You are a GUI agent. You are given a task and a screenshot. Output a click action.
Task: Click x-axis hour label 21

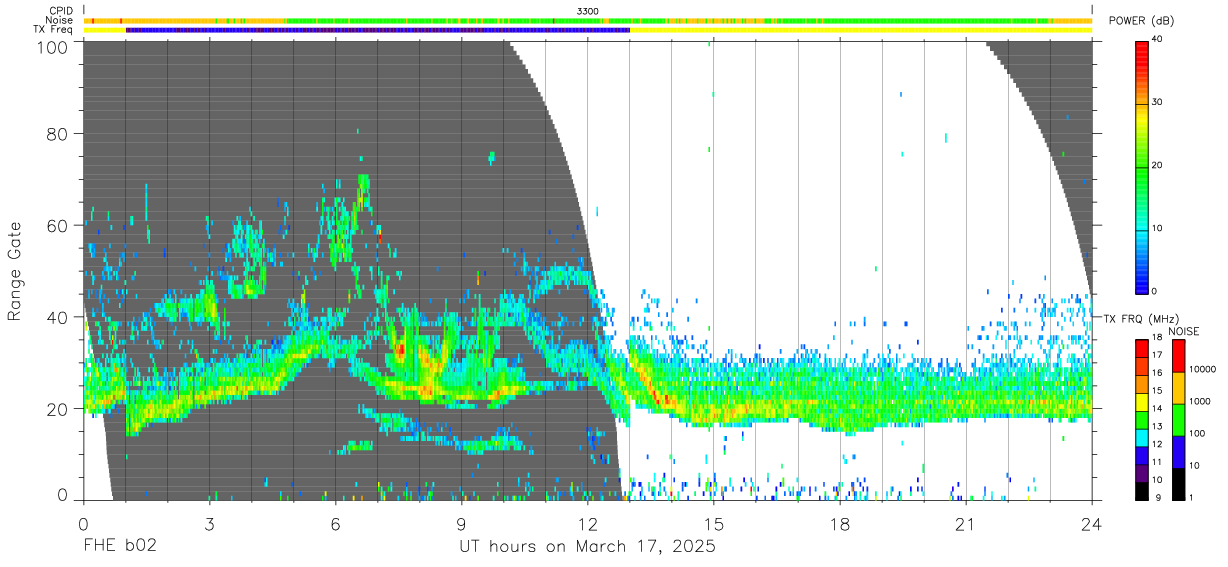tap(965, 524)
